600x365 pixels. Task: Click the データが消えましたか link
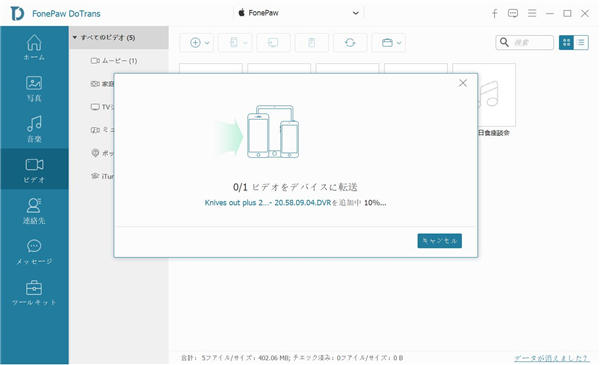[x=551, y=358]
